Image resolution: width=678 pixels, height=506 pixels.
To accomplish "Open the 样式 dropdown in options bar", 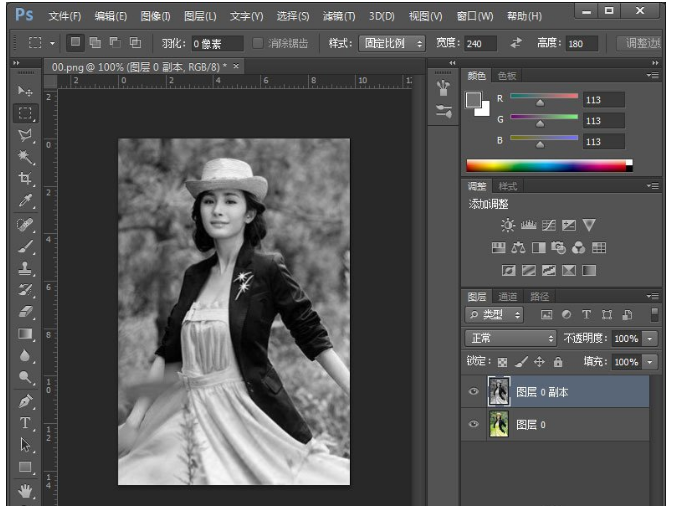I will (x=392, y=44).
